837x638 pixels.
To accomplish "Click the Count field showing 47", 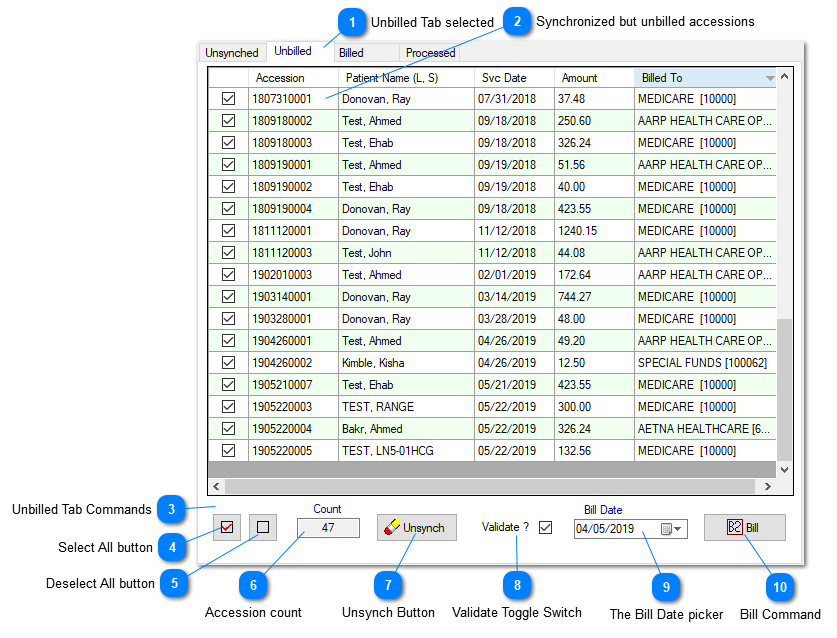I will point(327,527).
